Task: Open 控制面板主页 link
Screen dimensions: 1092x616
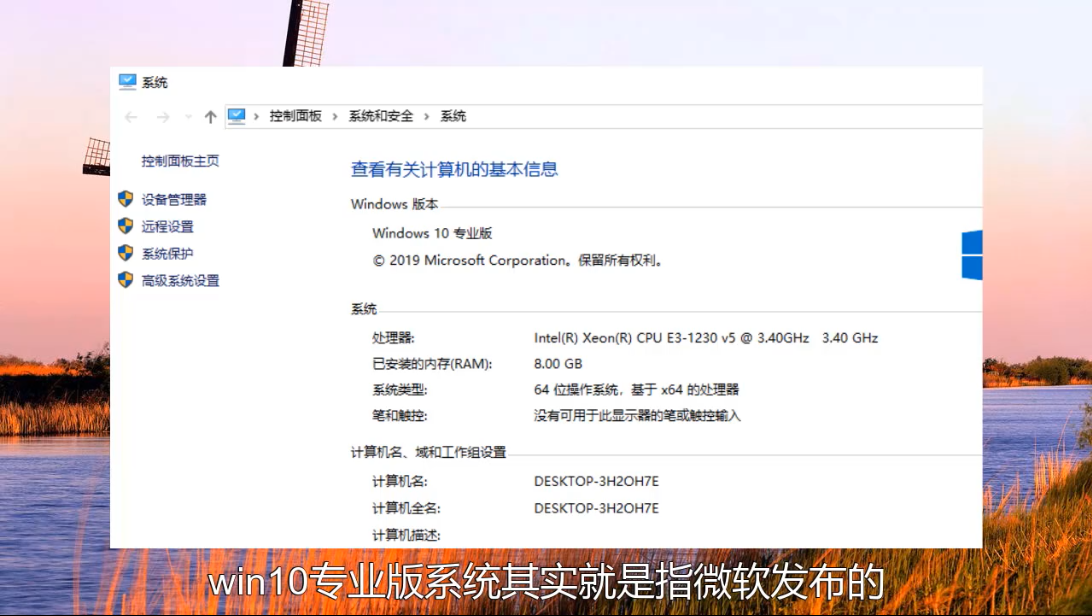Action: click(x=180, y=161)
